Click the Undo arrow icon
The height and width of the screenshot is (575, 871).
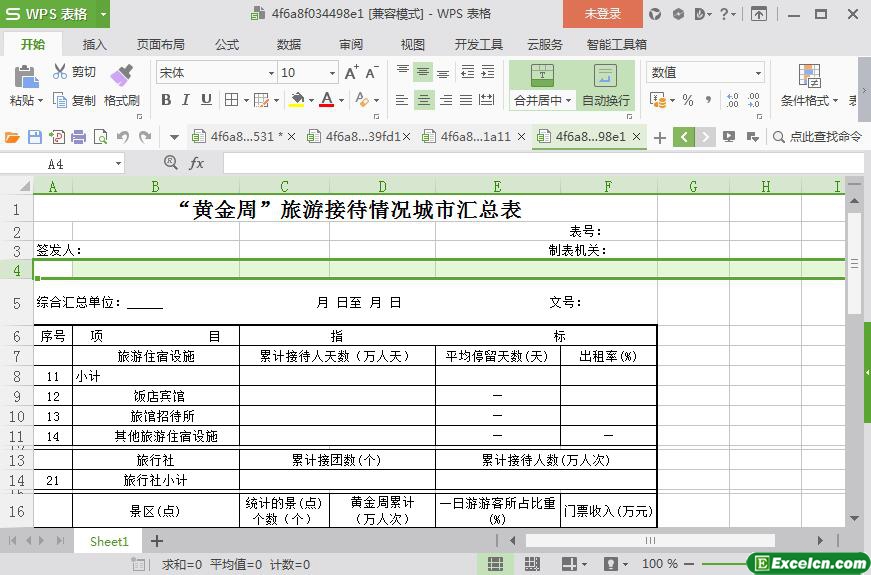point(122,137)
